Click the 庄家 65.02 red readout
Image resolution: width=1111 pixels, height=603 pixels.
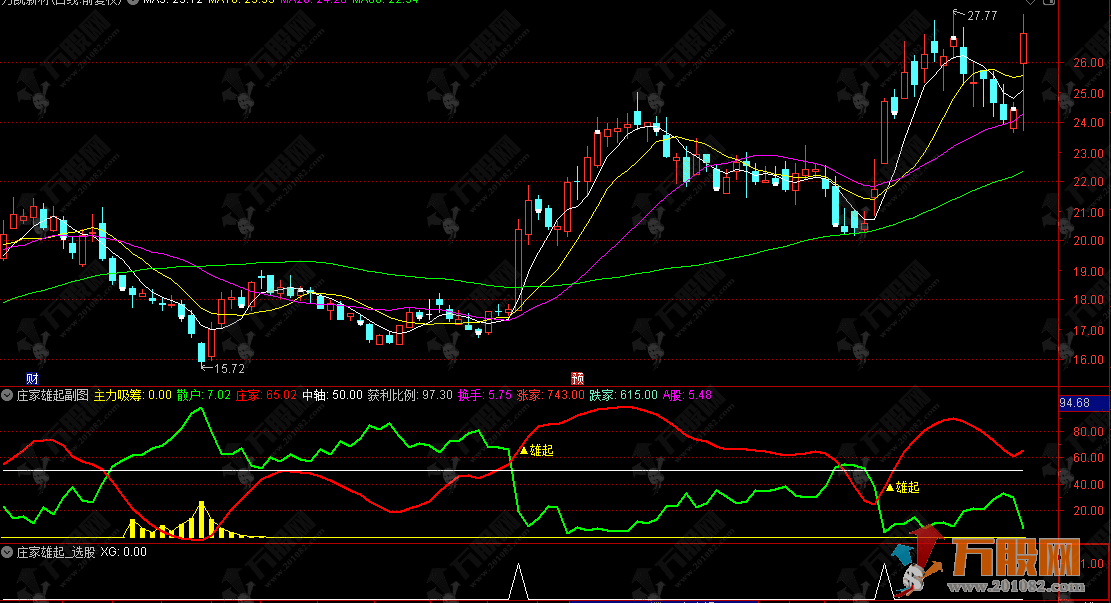point(266,396)
